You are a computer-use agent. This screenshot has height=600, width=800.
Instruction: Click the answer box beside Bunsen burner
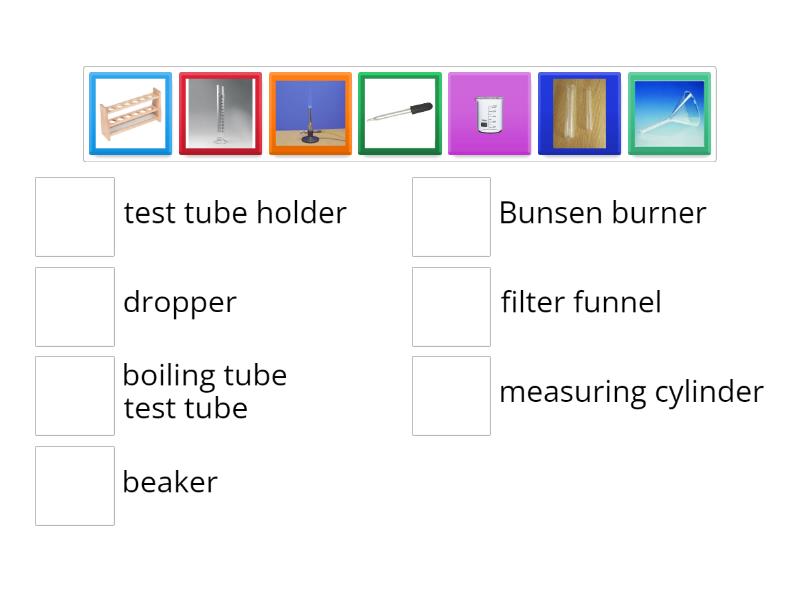coord(451,217)
